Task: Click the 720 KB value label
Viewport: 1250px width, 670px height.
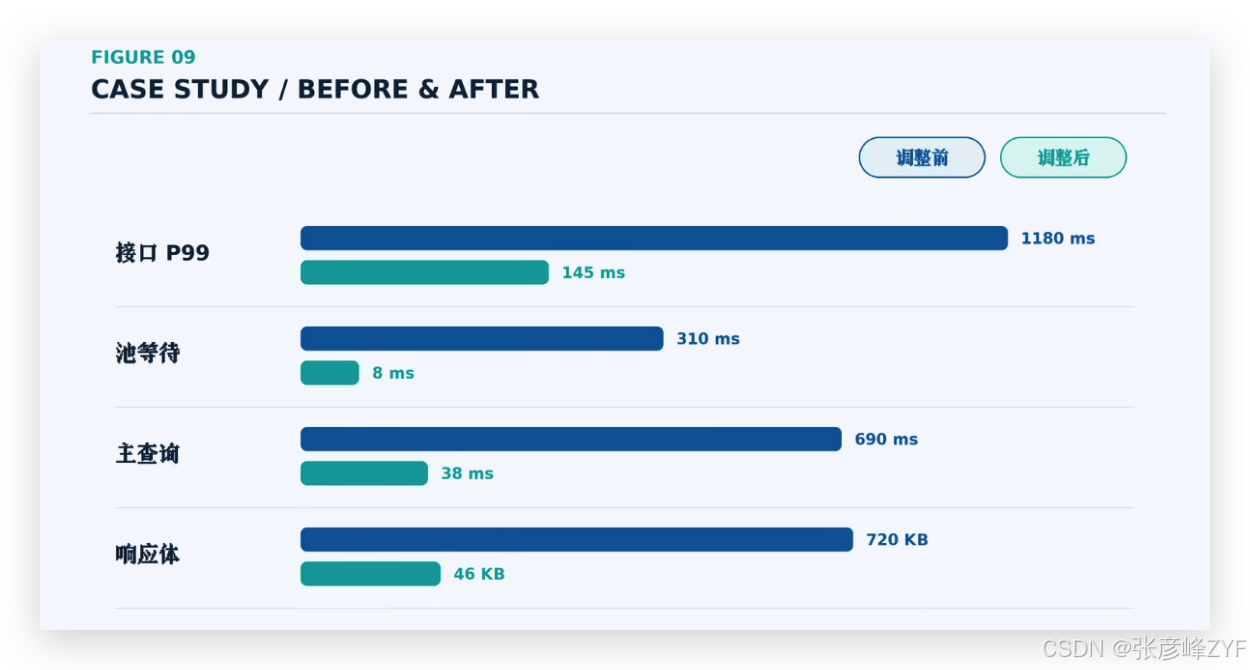Action: (897, 540)
